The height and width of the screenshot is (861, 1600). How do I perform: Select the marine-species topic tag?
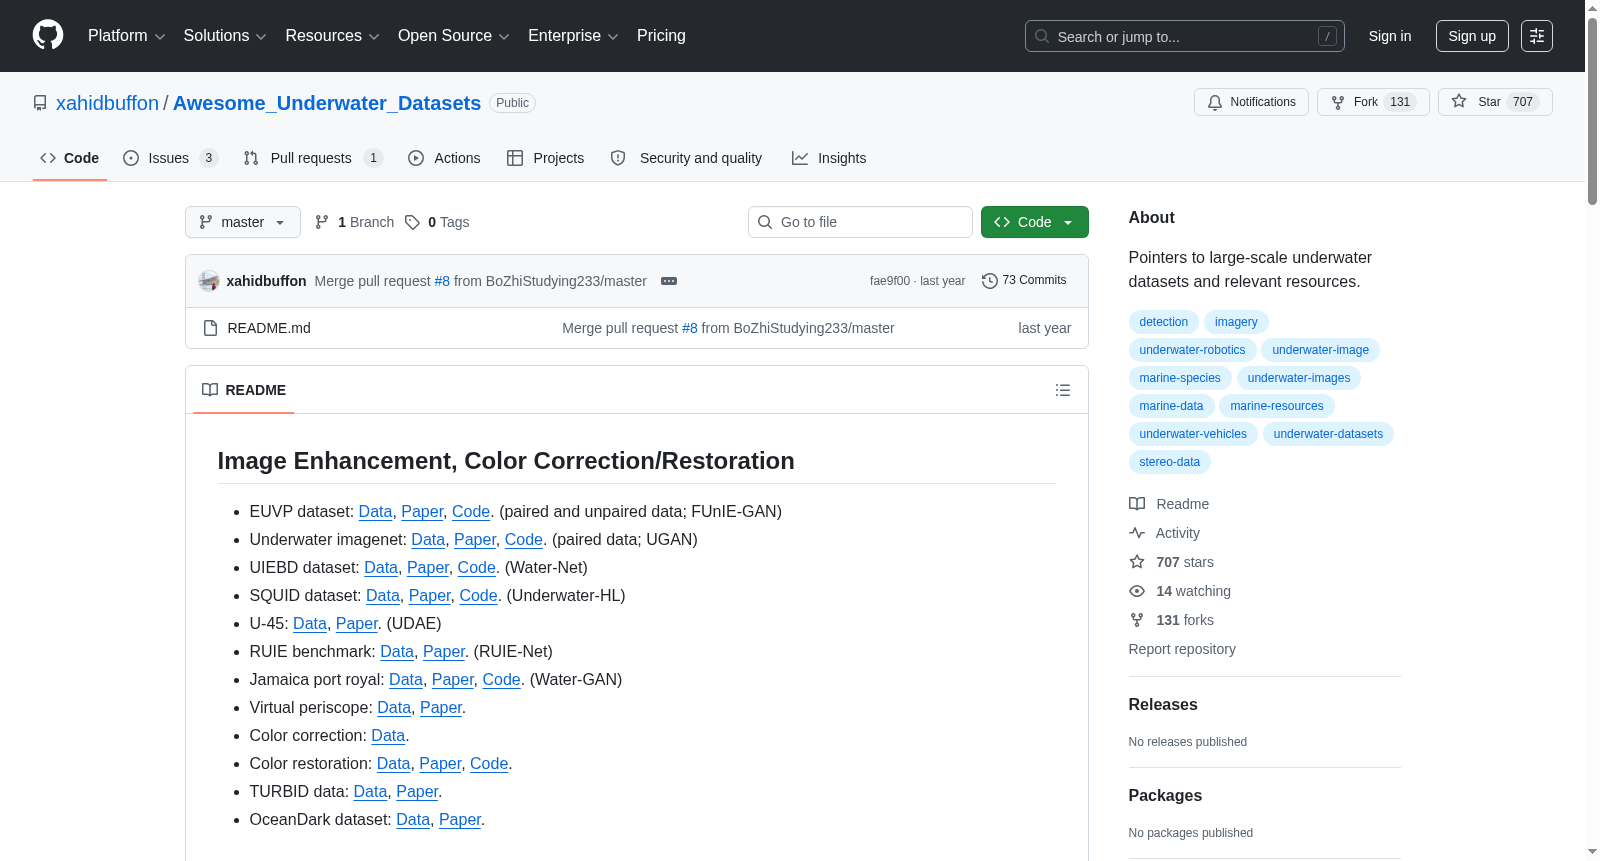(1180, 378)
